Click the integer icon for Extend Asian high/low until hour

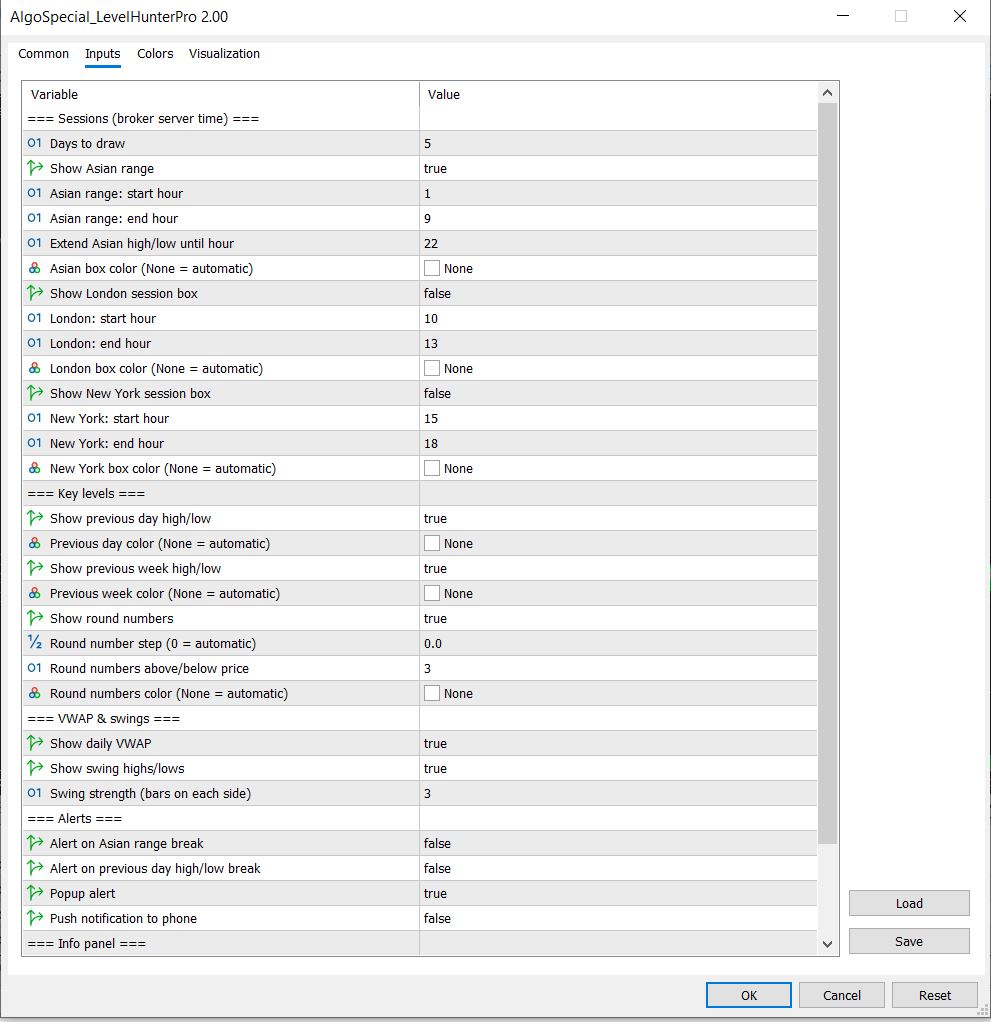(x=35, y=243)
